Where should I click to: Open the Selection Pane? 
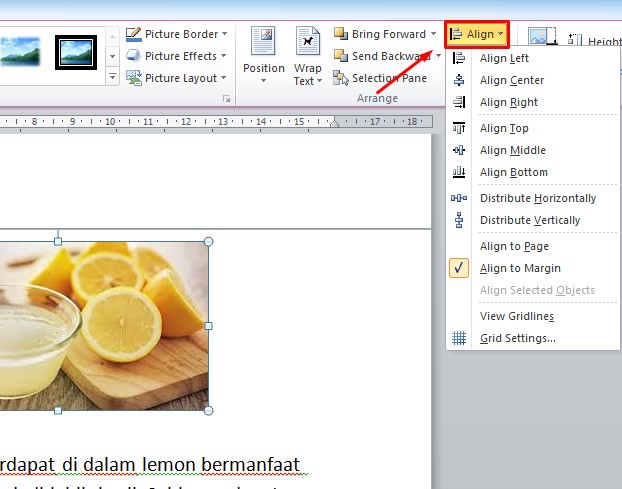click(x=380, y=78)
